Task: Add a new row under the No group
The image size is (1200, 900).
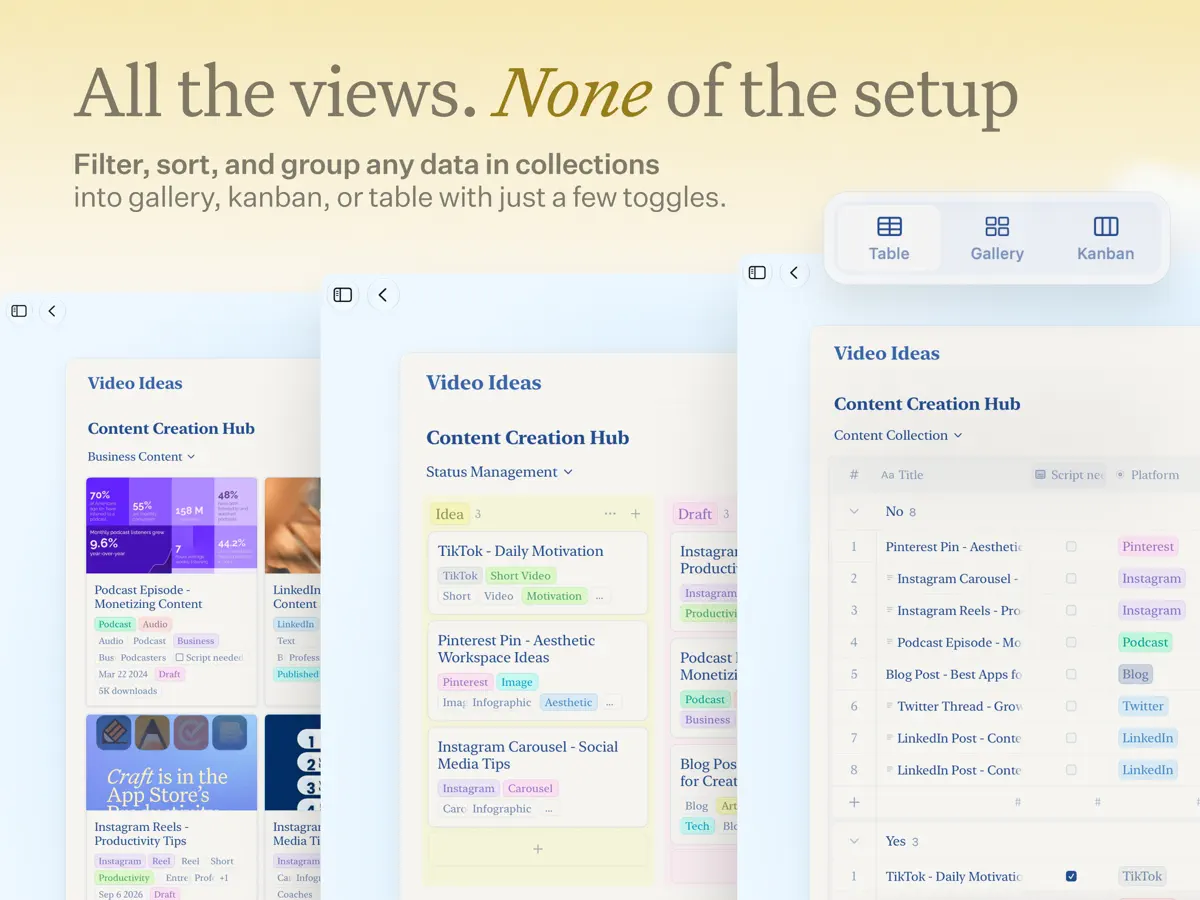Action: [x=854, y=802]
